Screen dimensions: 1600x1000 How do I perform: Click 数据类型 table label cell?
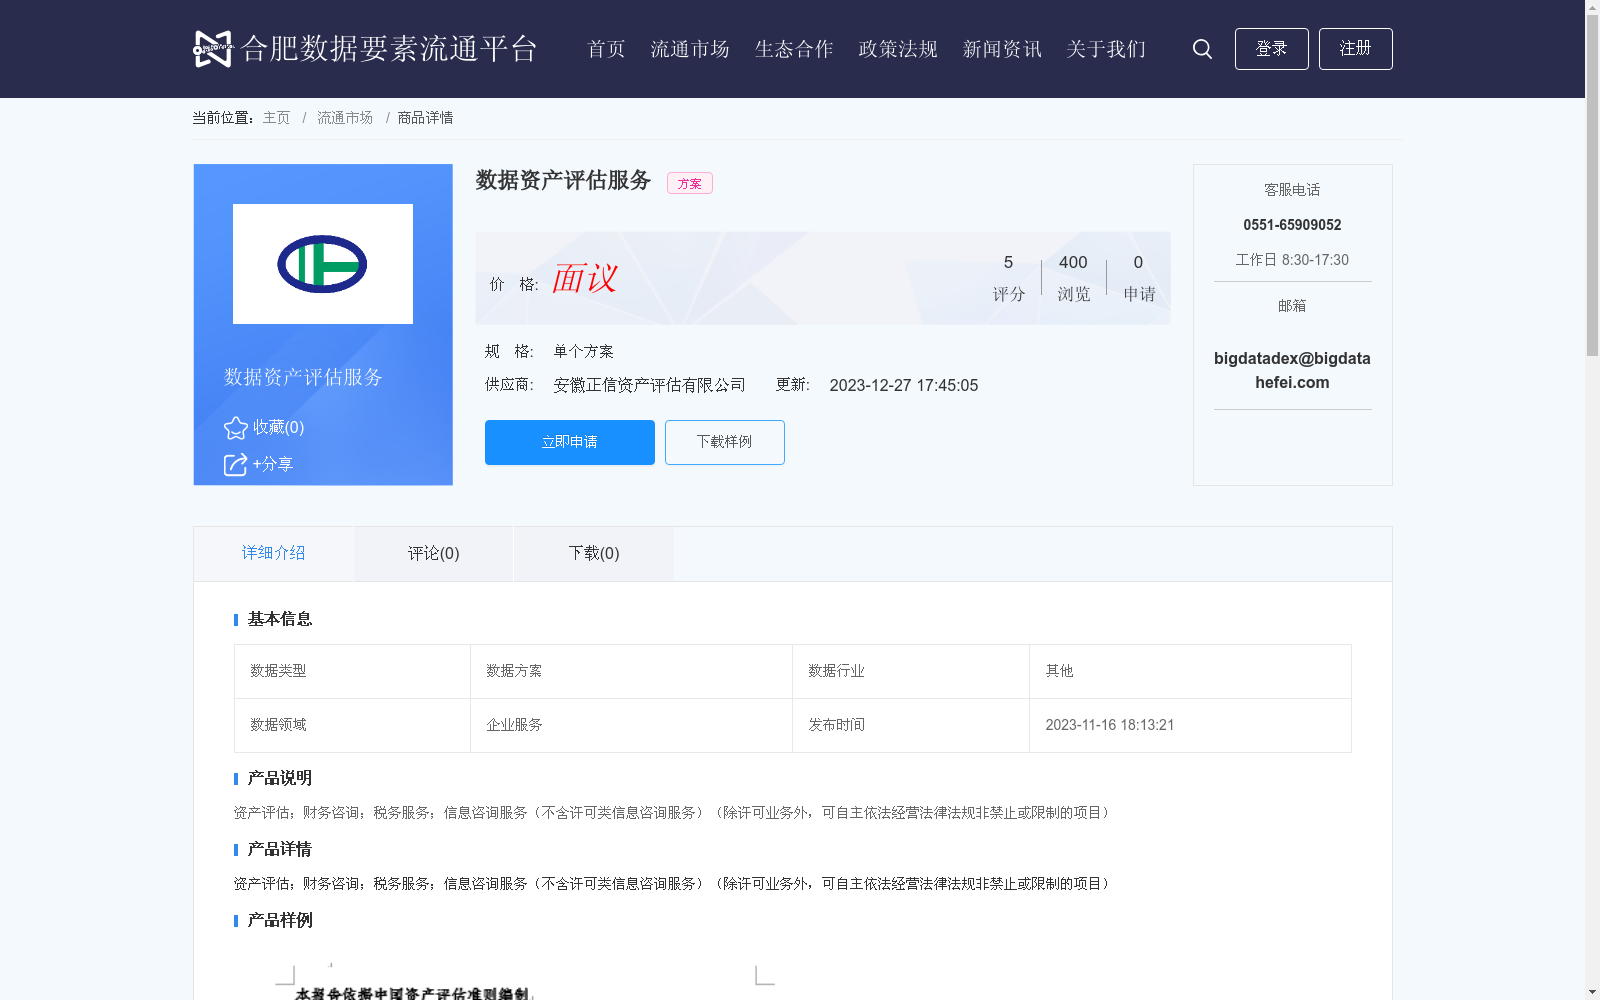tap(352, 671)
